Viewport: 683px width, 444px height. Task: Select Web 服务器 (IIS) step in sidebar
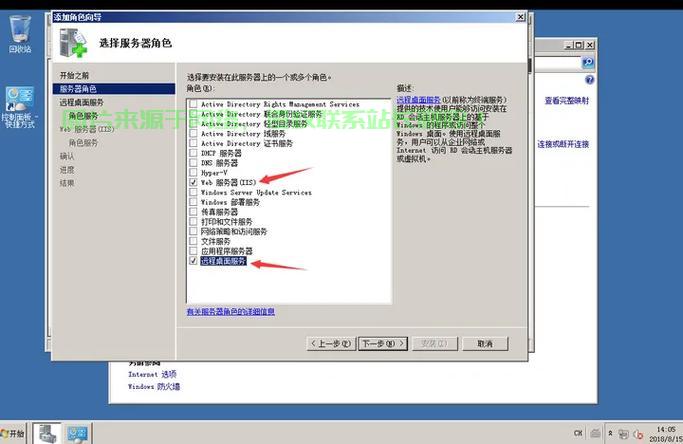pos(87,129)
